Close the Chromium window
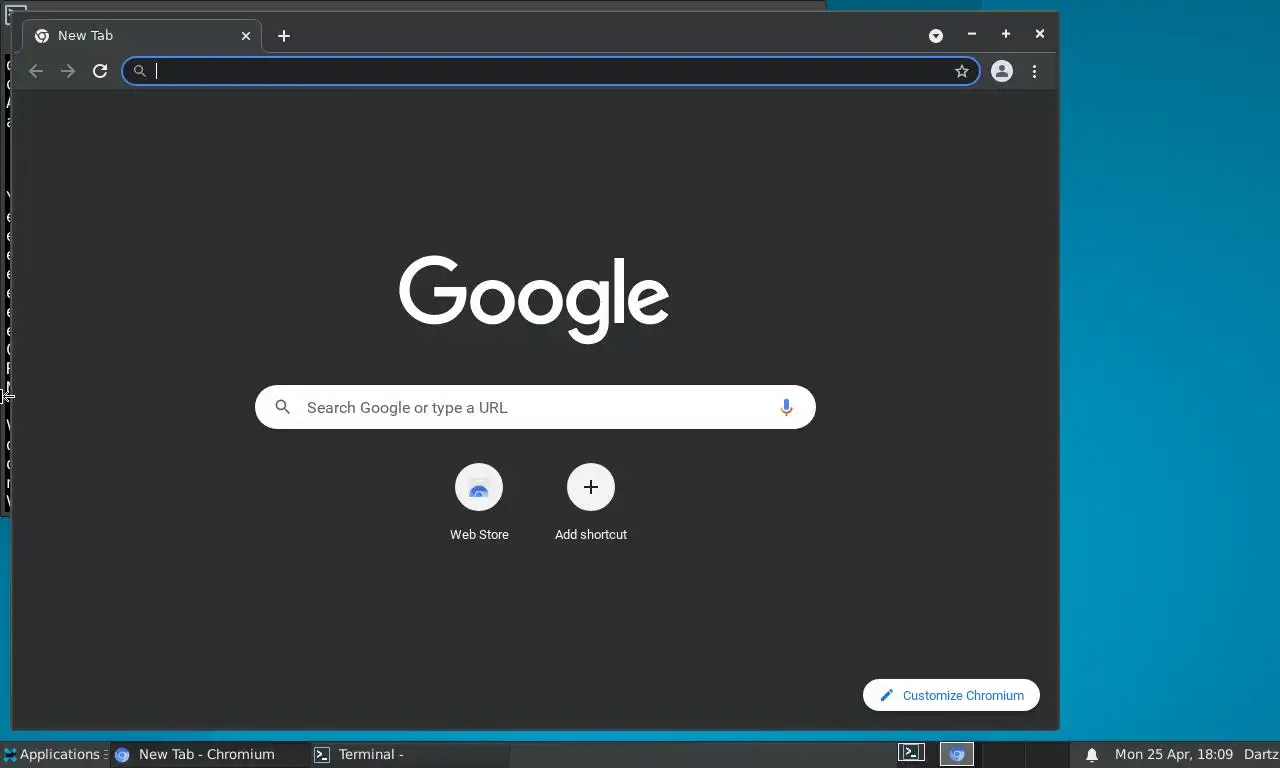The height and width of the screenshot is (768, 1280). (x=1040, y=34)
